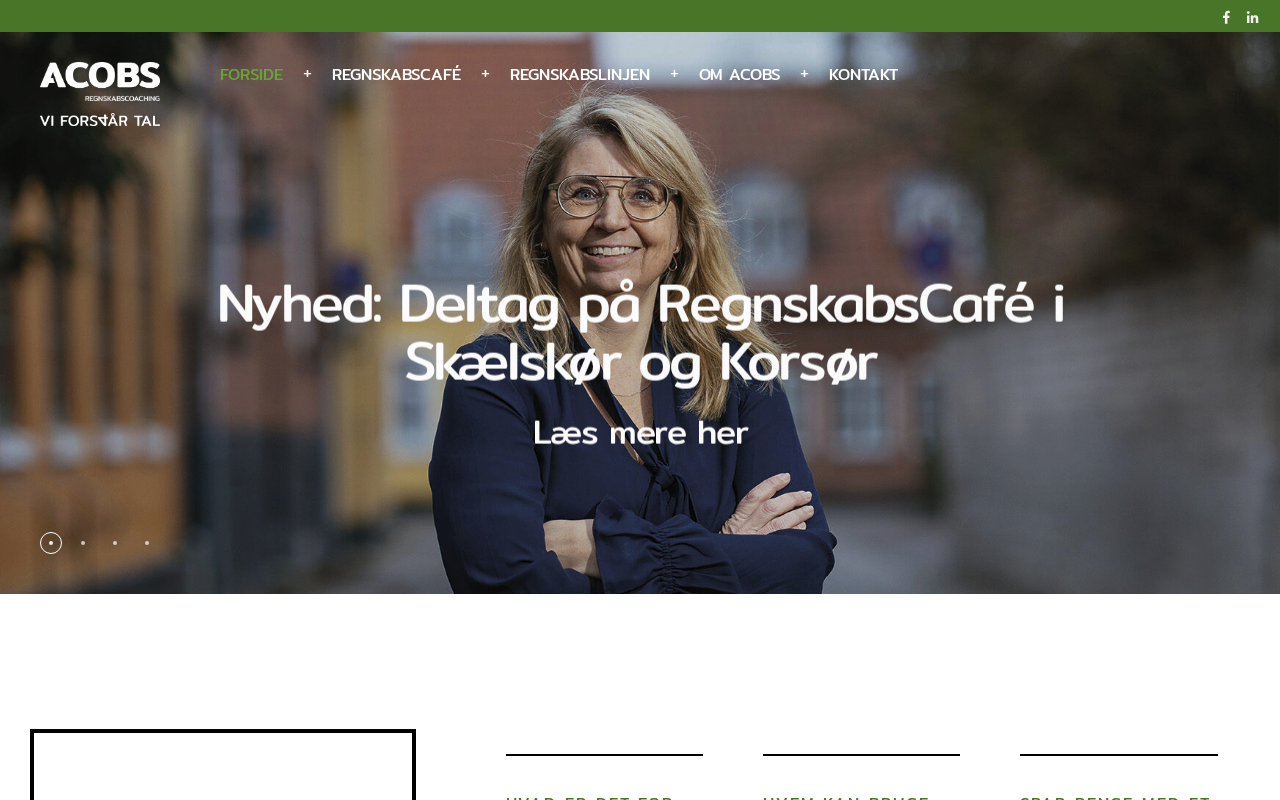Open the Regnskabslinjen menu item

(580, 74)
